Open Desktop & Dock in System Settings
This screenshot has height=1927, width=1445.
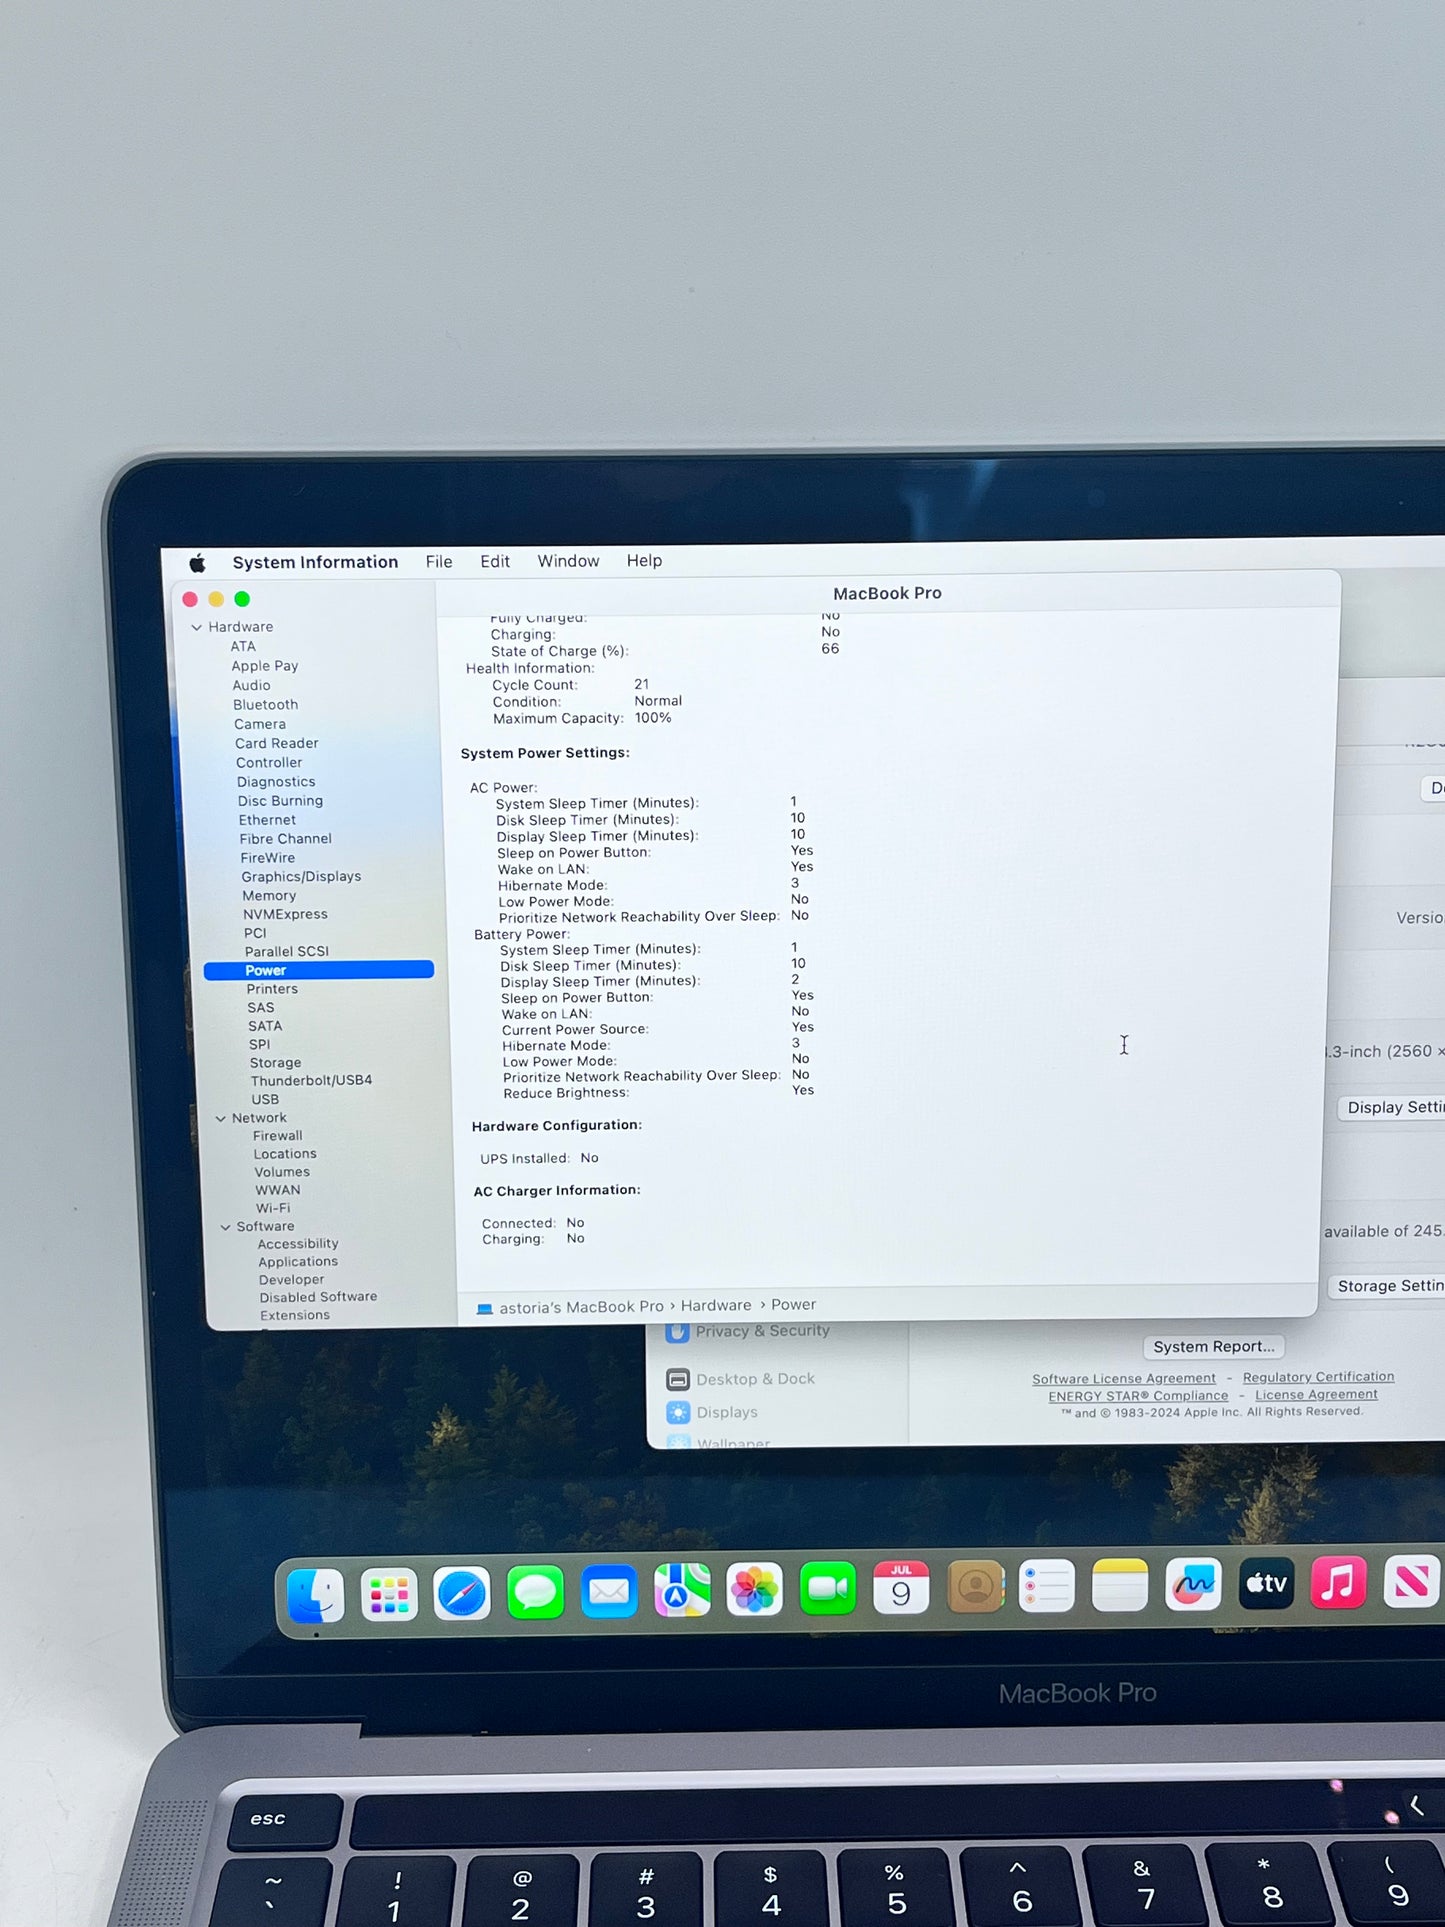[x=756, y=1380]
